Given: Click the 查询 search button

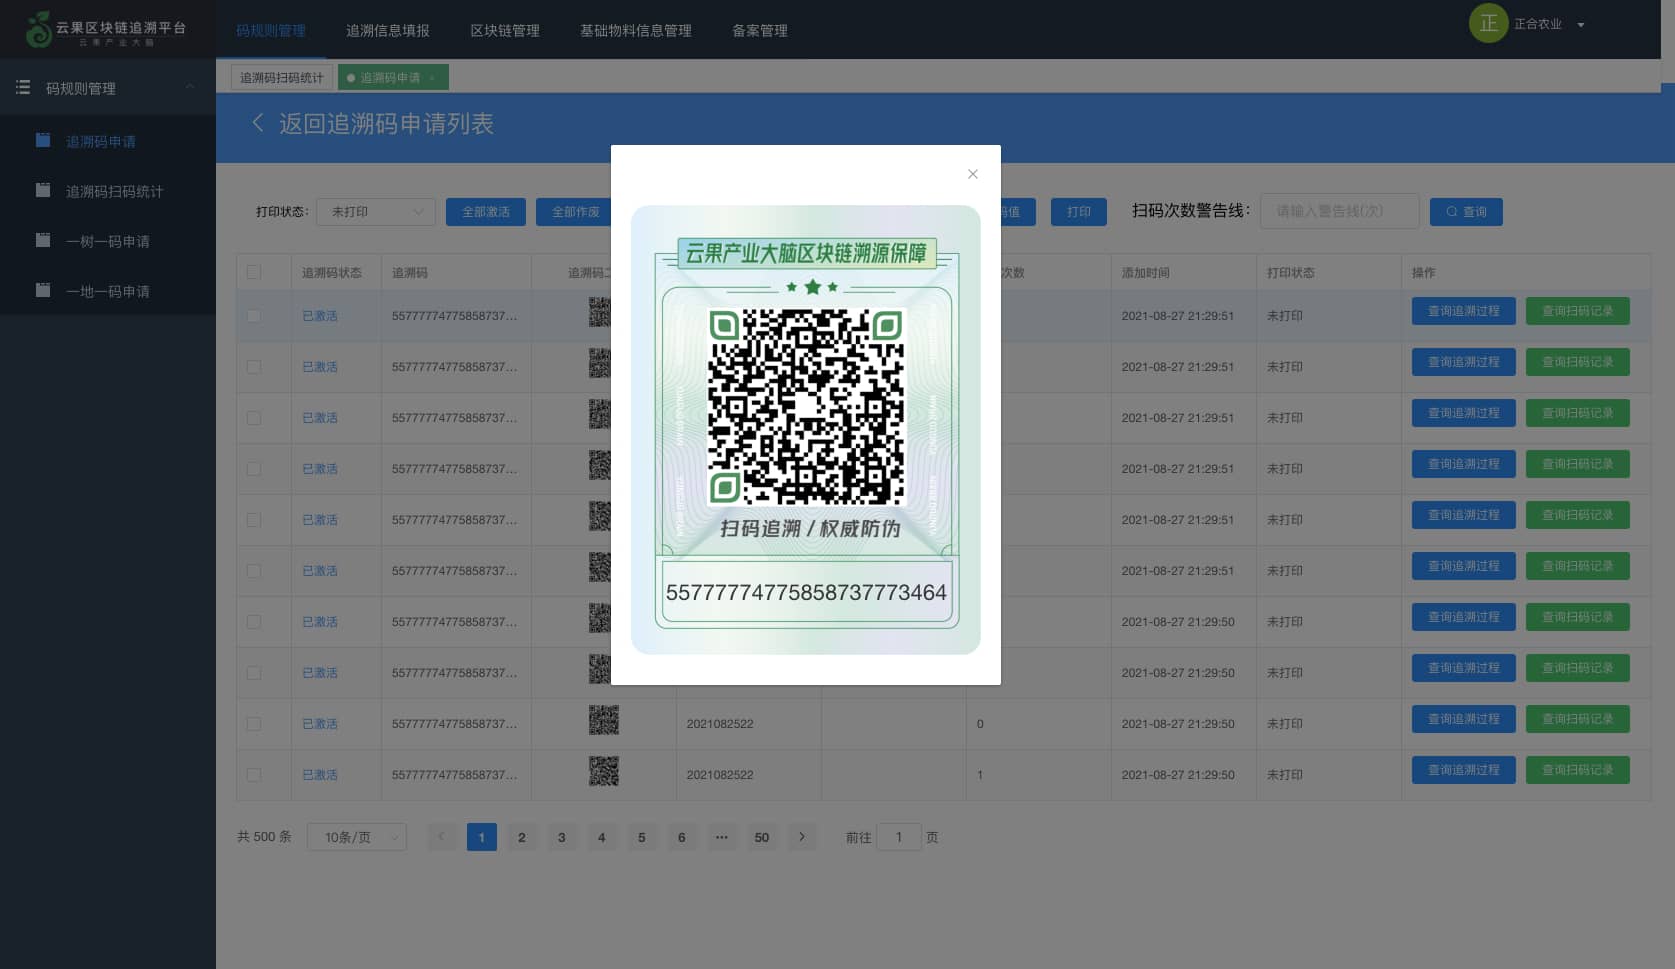Looking at the screenshot, I should coord(1466,212).
